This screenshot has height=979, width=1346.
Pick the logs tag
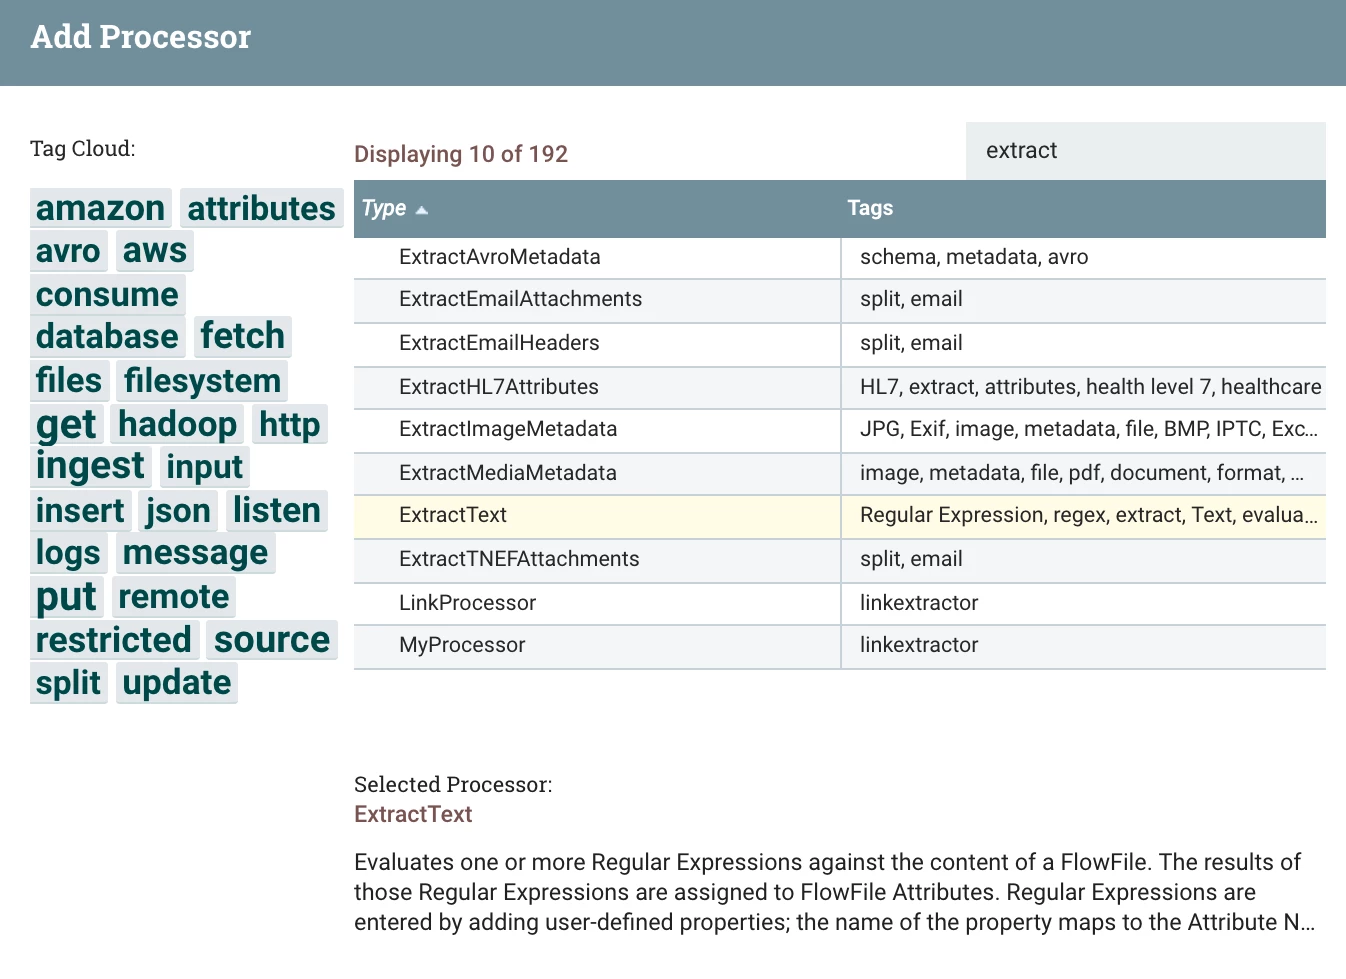point(69,553)
